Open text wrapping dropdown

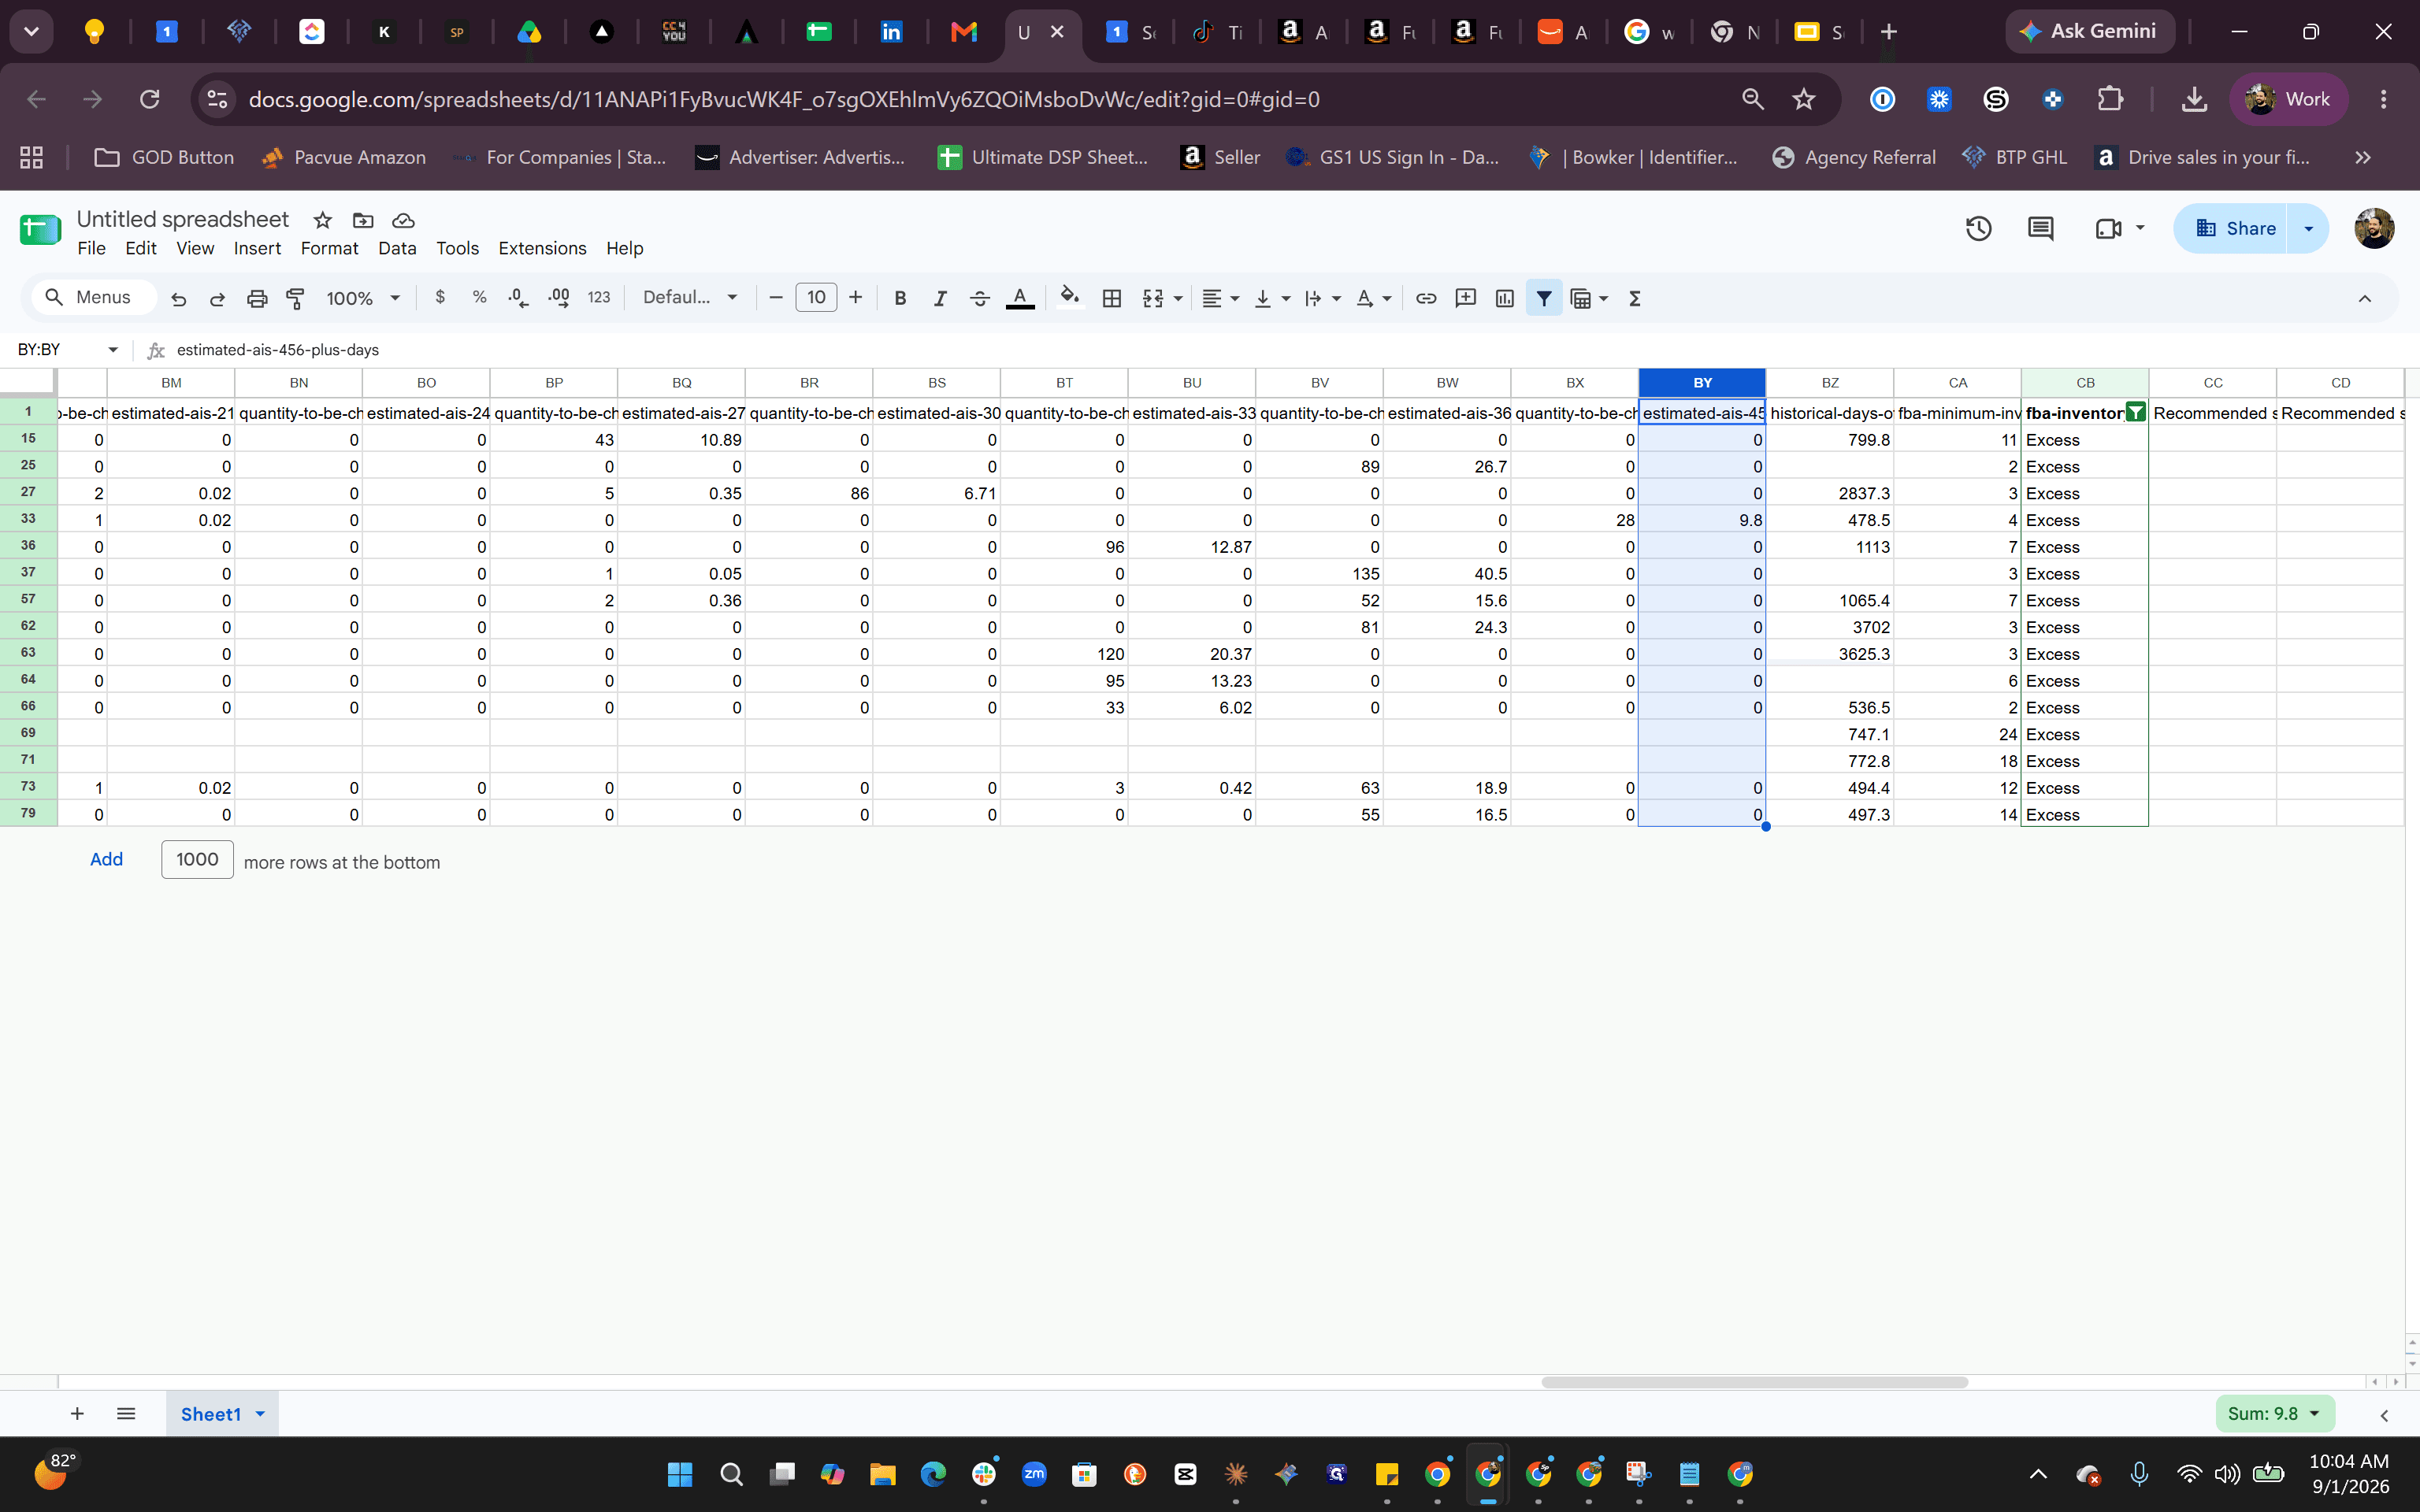(1323, 298)
